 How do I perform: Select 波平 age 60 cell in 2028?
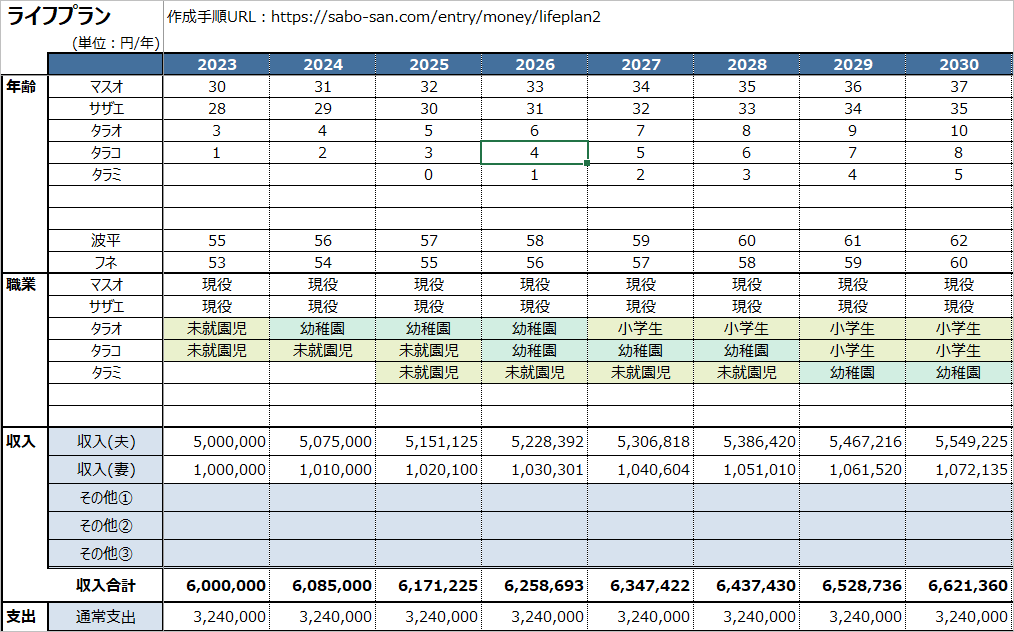747,241
